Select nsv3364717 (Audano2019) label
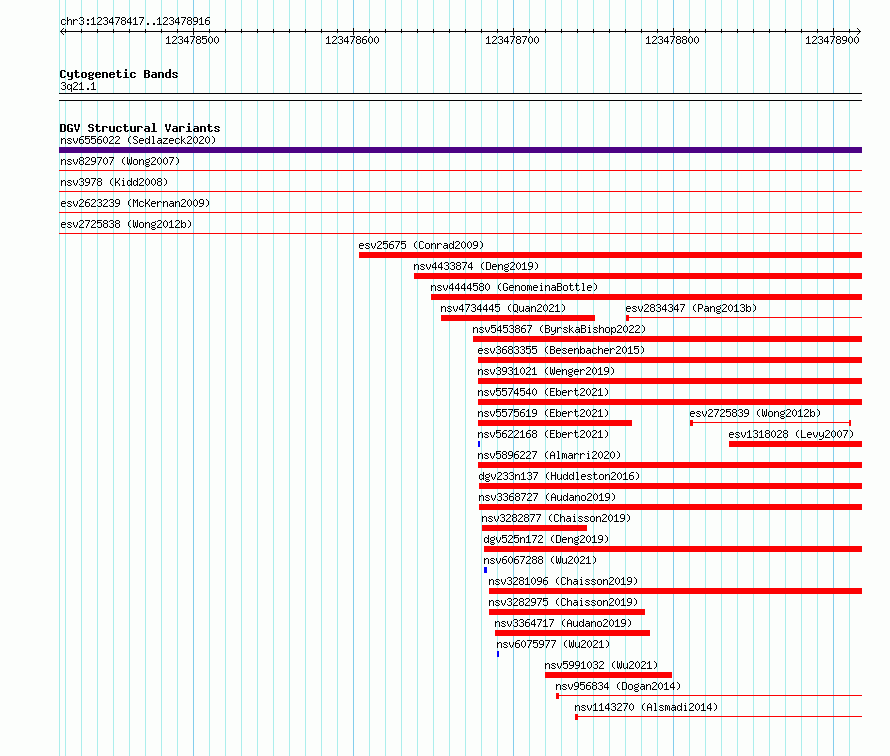Viewport: 890px width, 756px height. pos(563,623)
